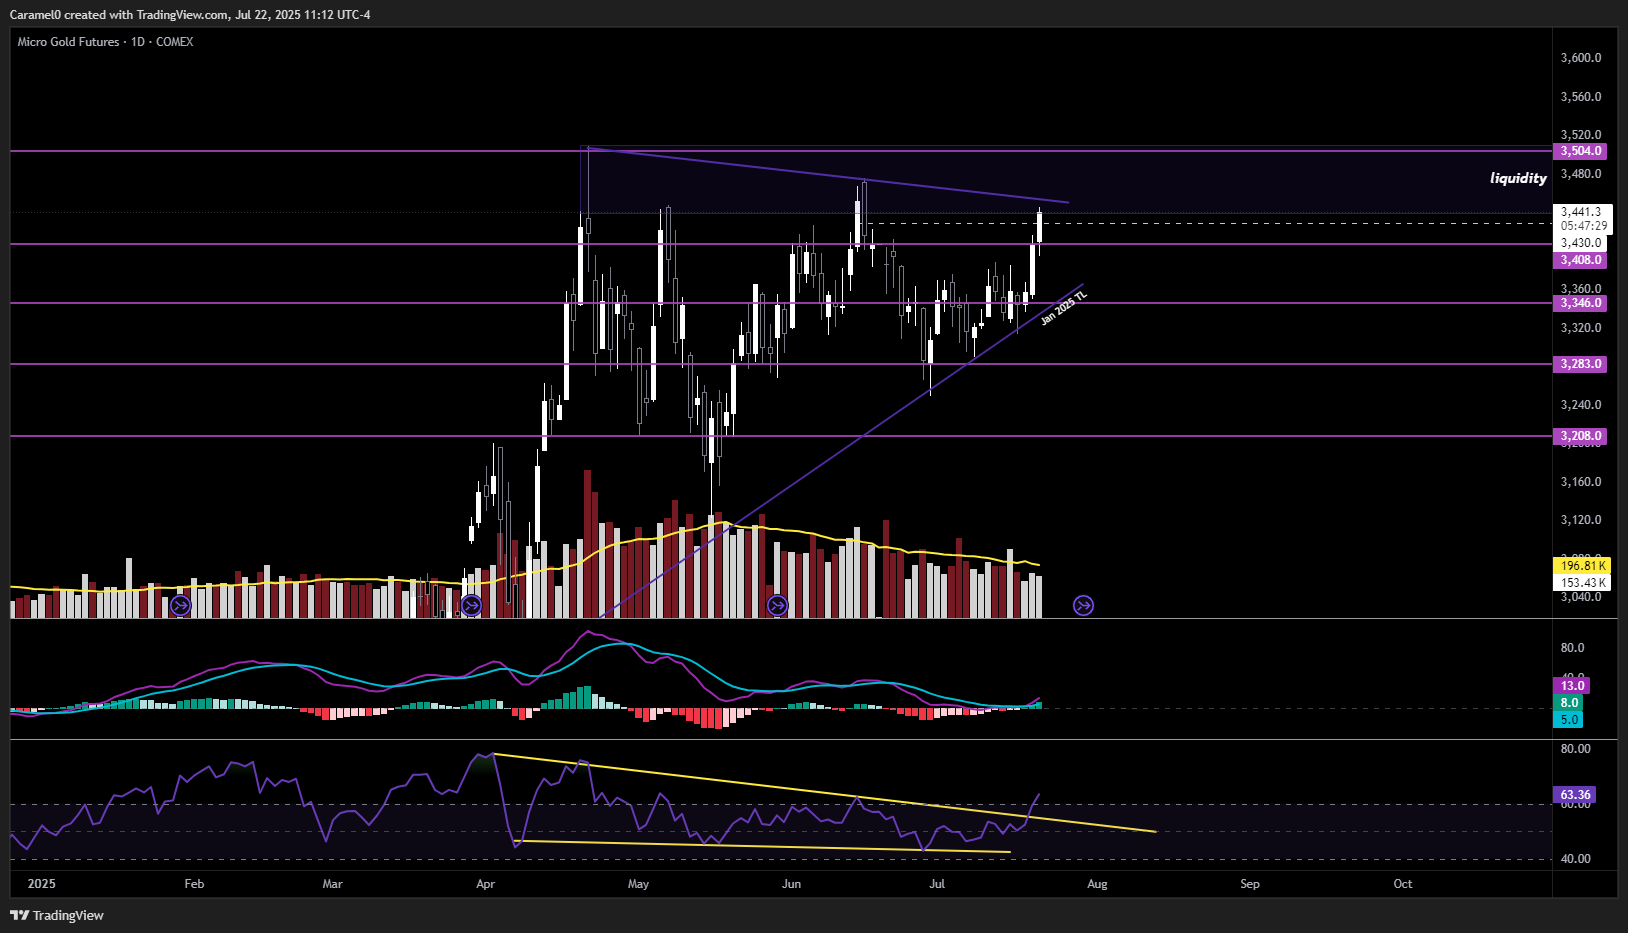Screen dimensions: 1628x933
Task: Click the 'Jan 2025 TL' trendline label
Action: (1063, 308)
